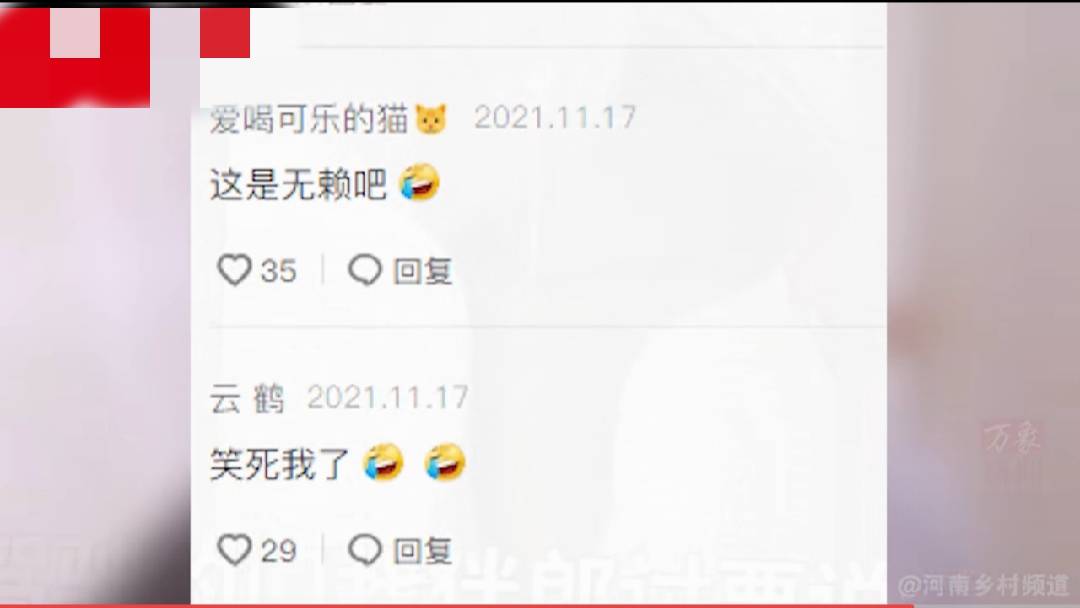Click the speech bubble icon under 这是无赖吧
The image size is (1080, 608).
[365, 270]
